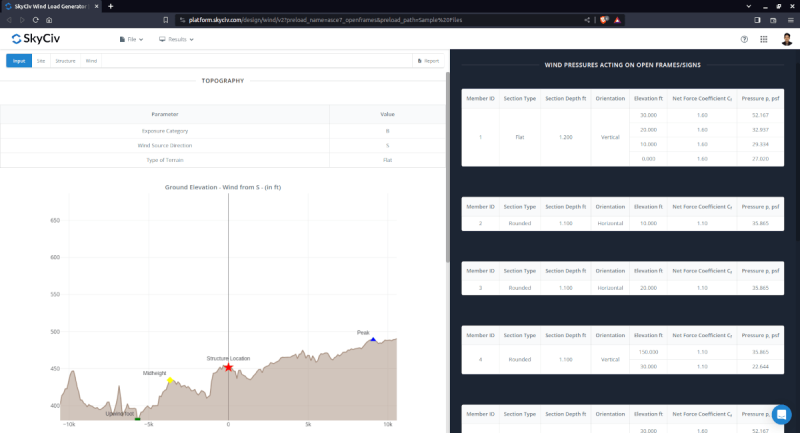Open the help question mark icon

coord(744,40)
